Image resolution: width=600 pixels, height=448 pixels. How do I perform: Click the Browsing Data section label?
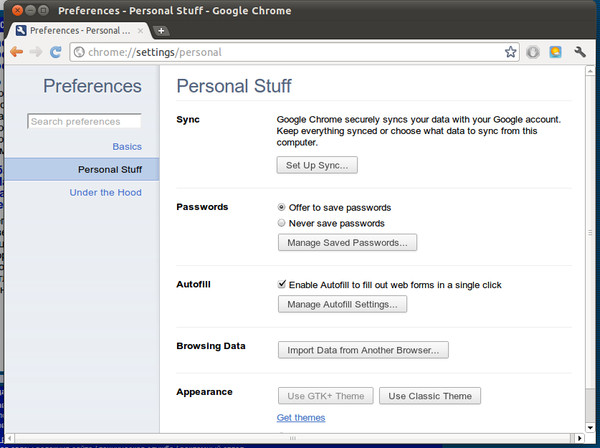coord(211,346)
